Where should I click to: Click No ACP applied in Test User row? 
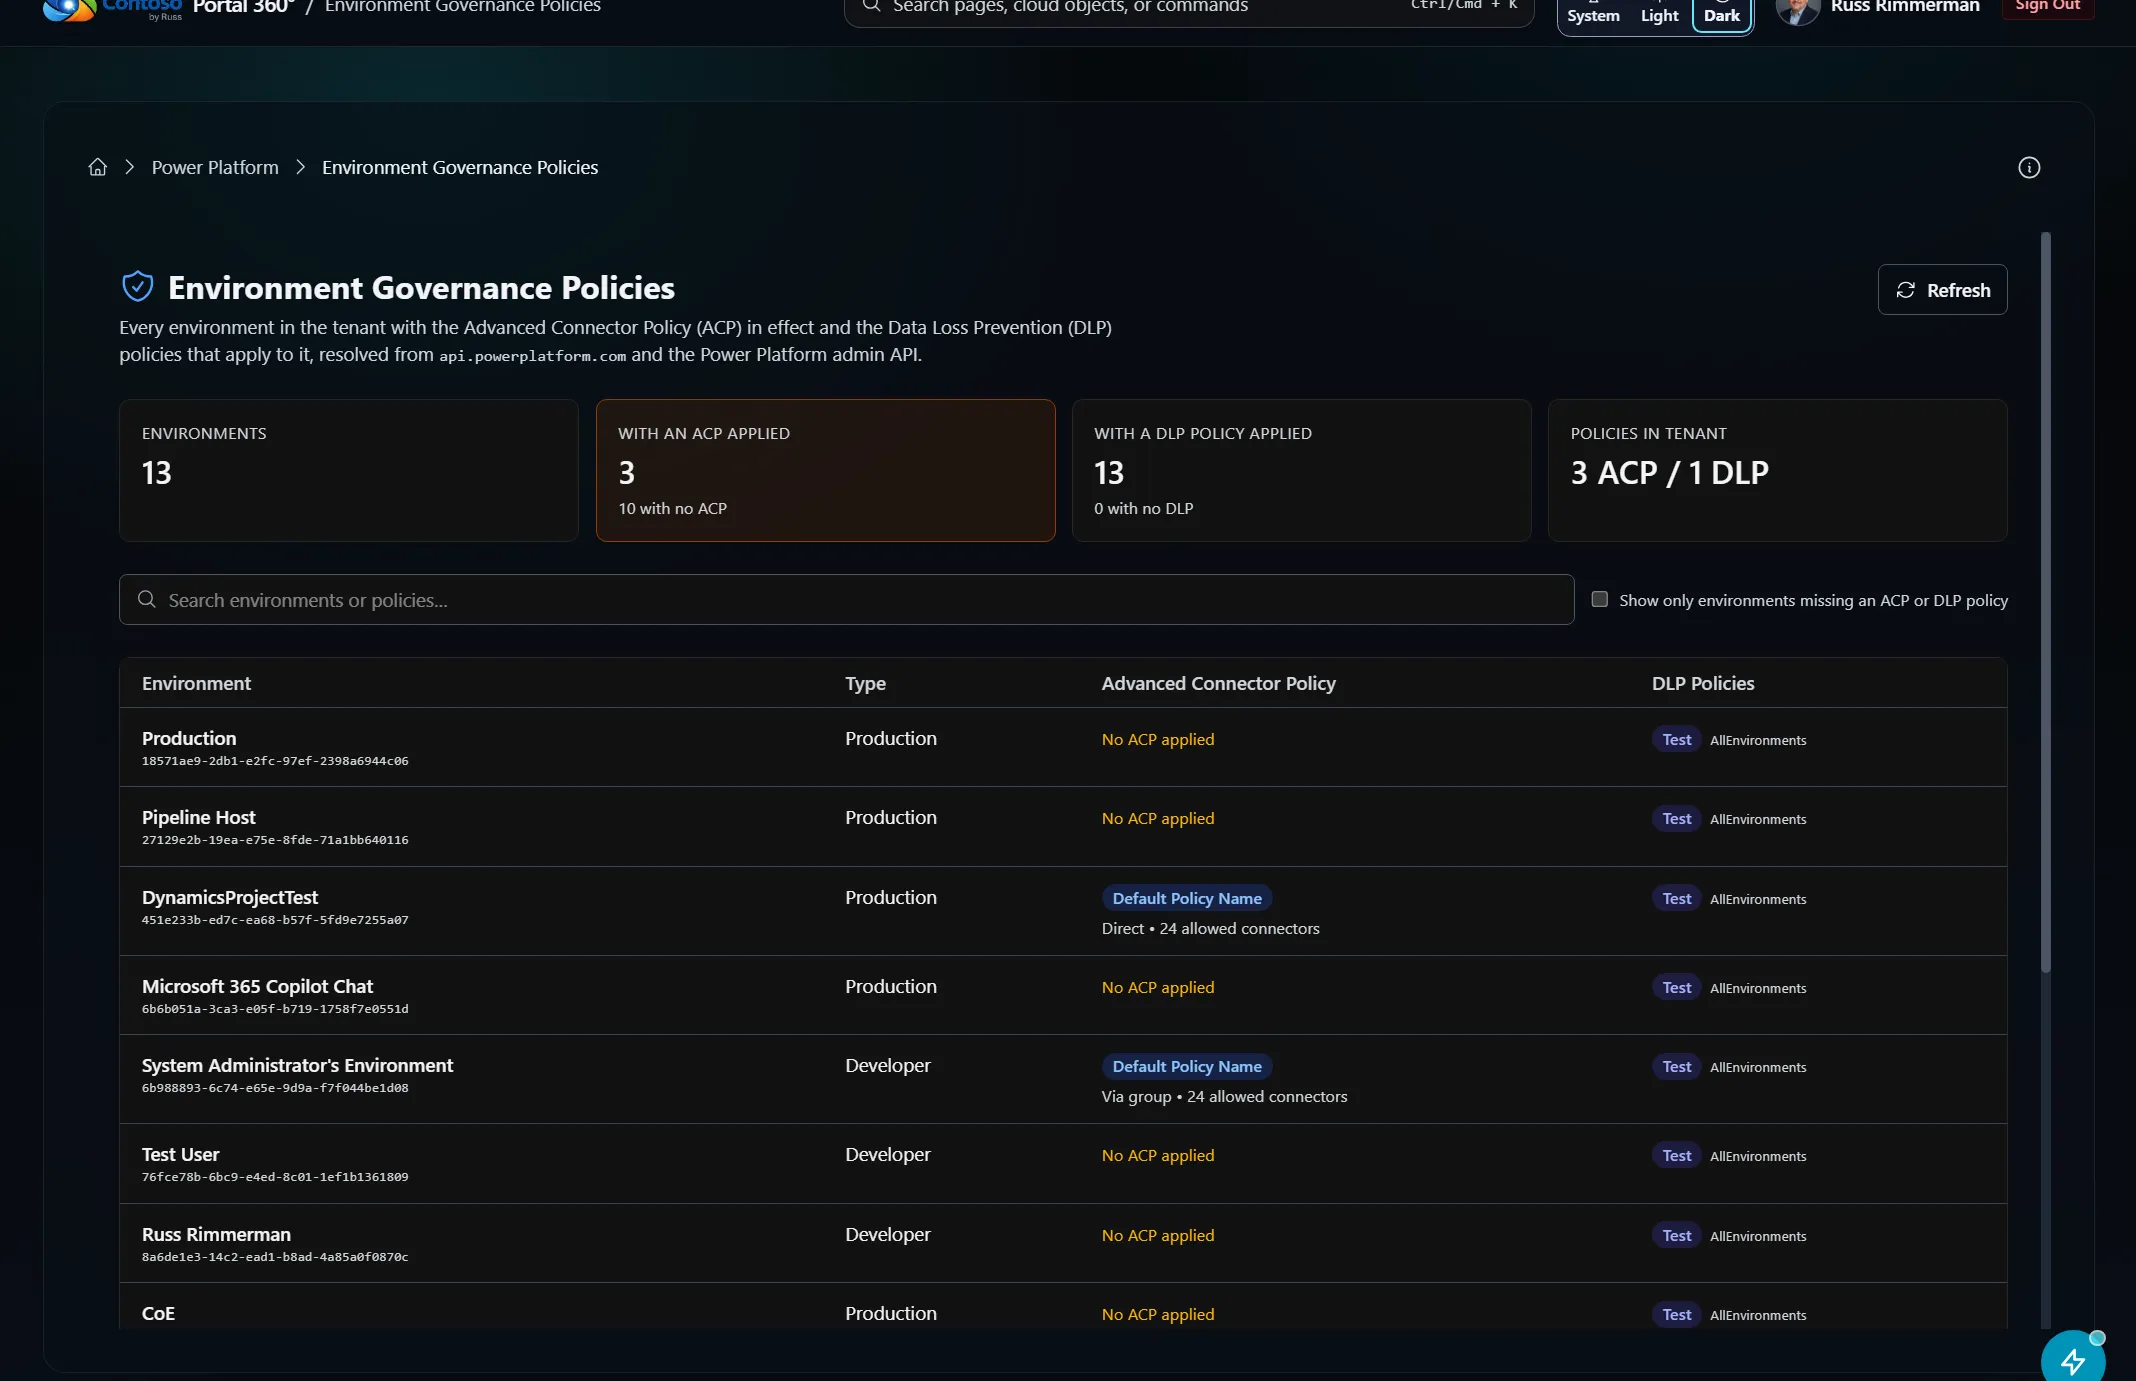[1158, 1155]
